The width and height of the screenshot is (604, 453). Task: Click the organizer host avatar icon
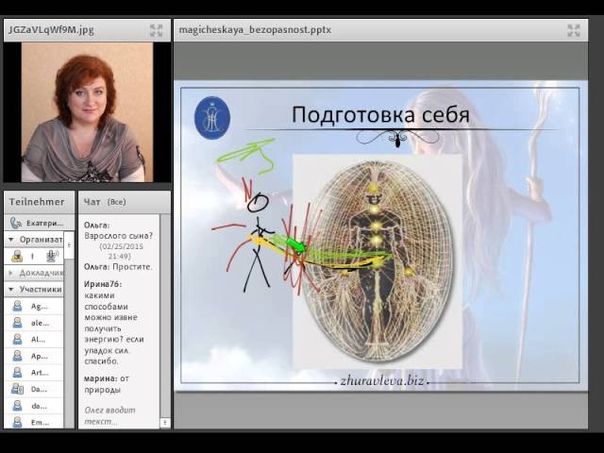coord(17,256)
